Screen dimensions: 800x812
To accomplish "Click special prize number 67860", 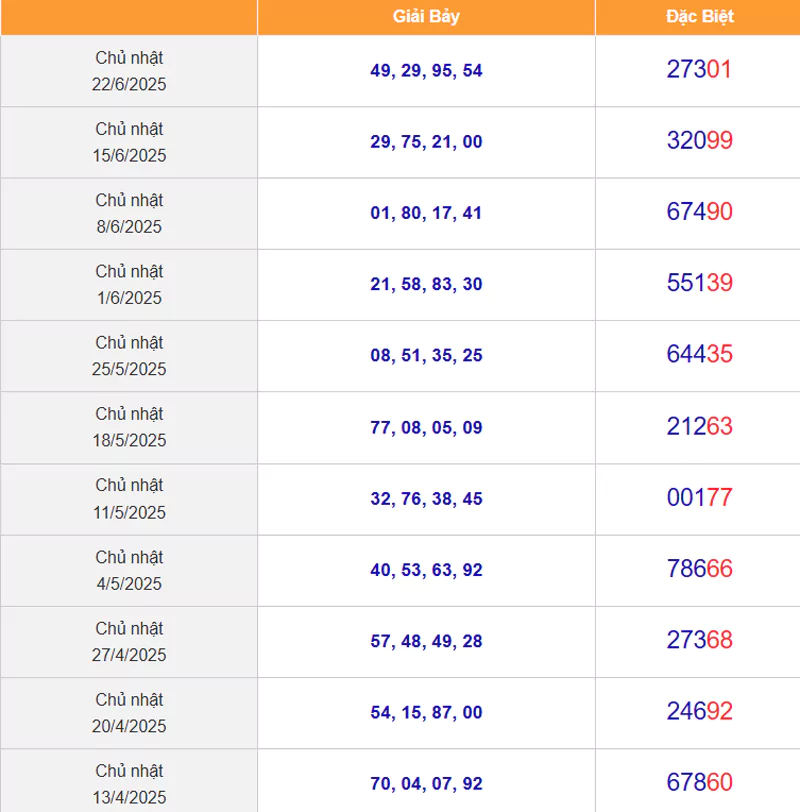I will [700, 782].
